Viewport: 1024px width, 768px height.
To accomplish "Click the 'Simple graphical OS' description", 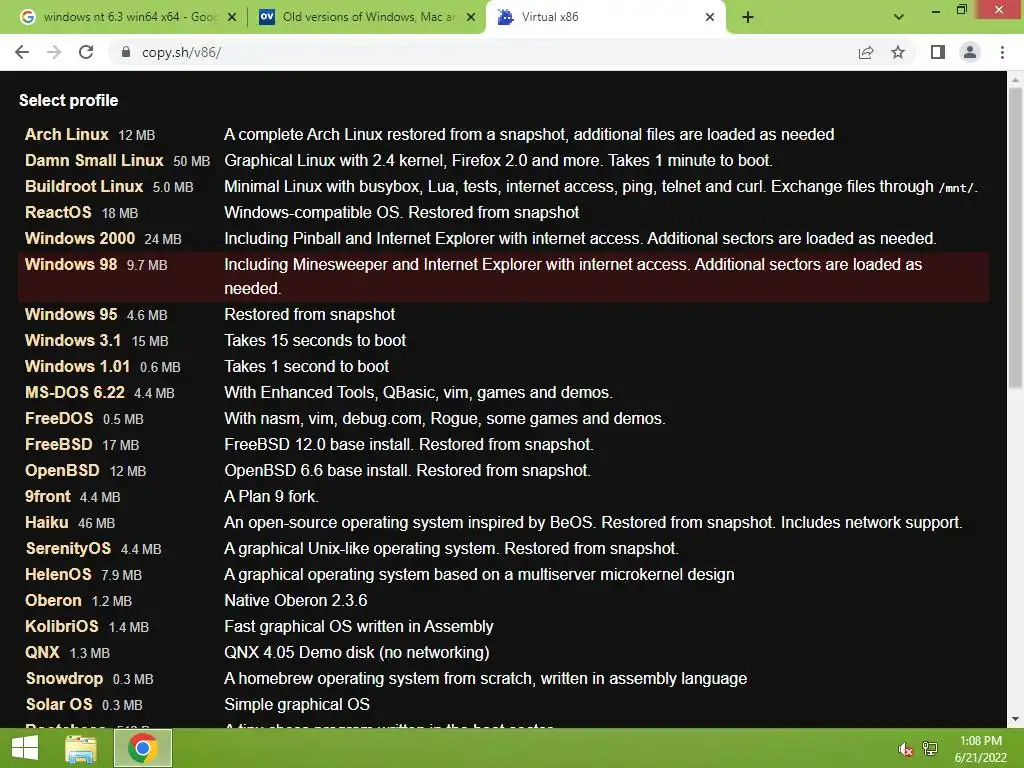I will (296, 705).
